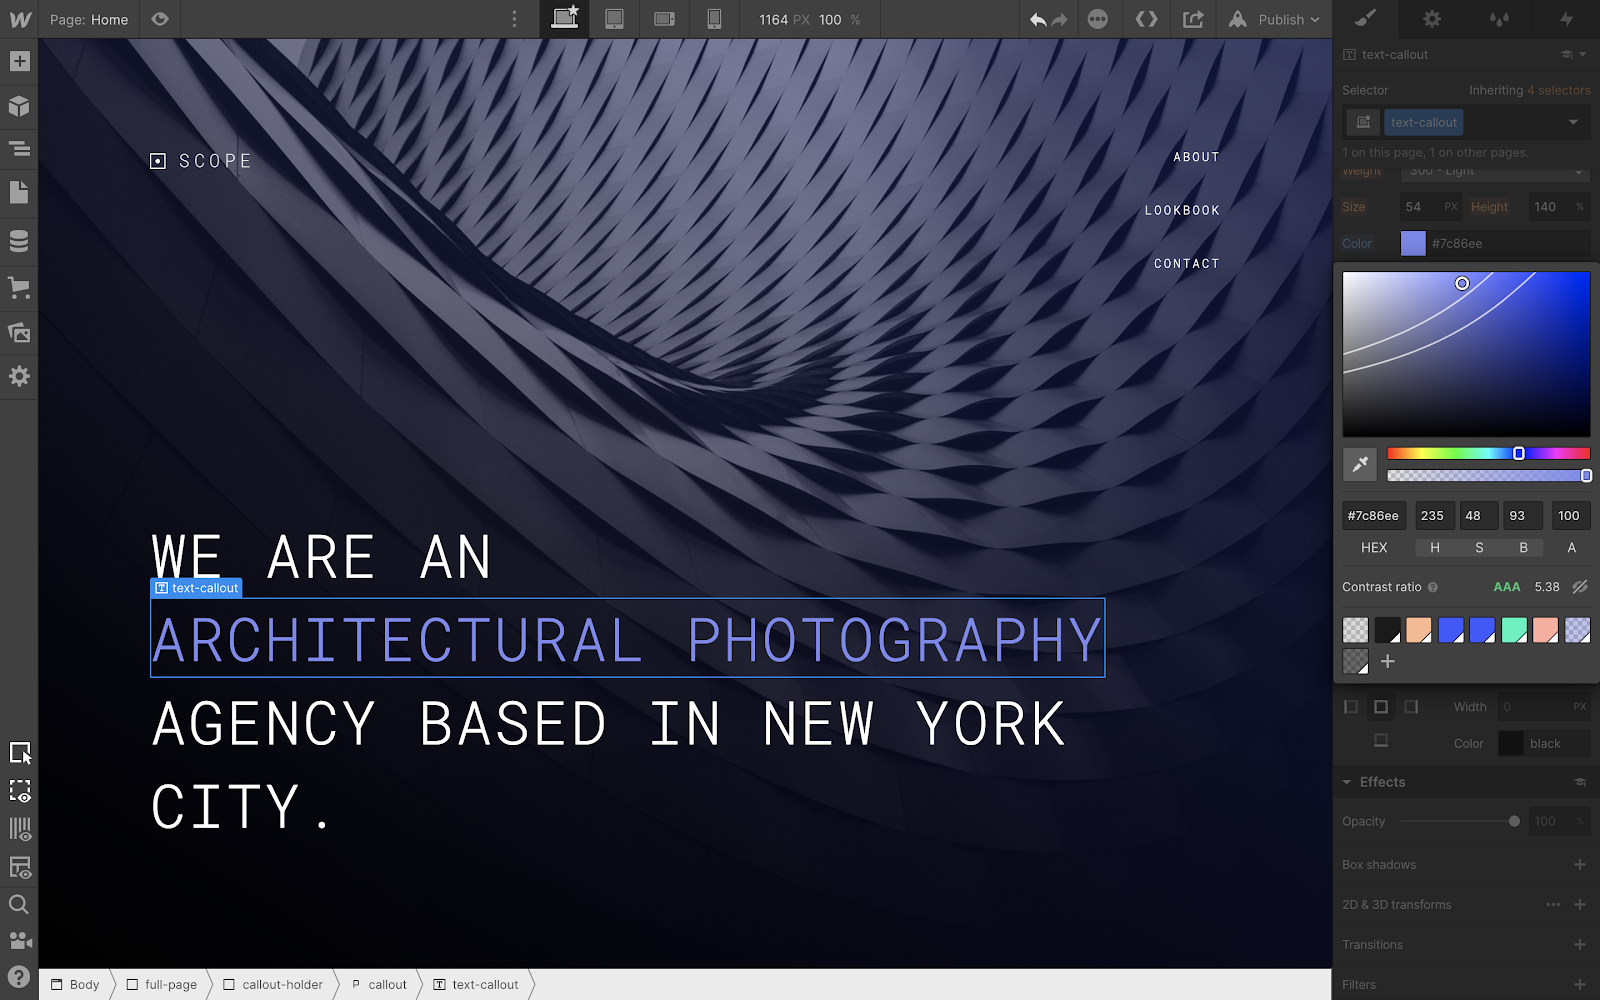This screenshot has height=1000, width=1600.
Task: Open the Navigator panel
Action: [19, 149]
